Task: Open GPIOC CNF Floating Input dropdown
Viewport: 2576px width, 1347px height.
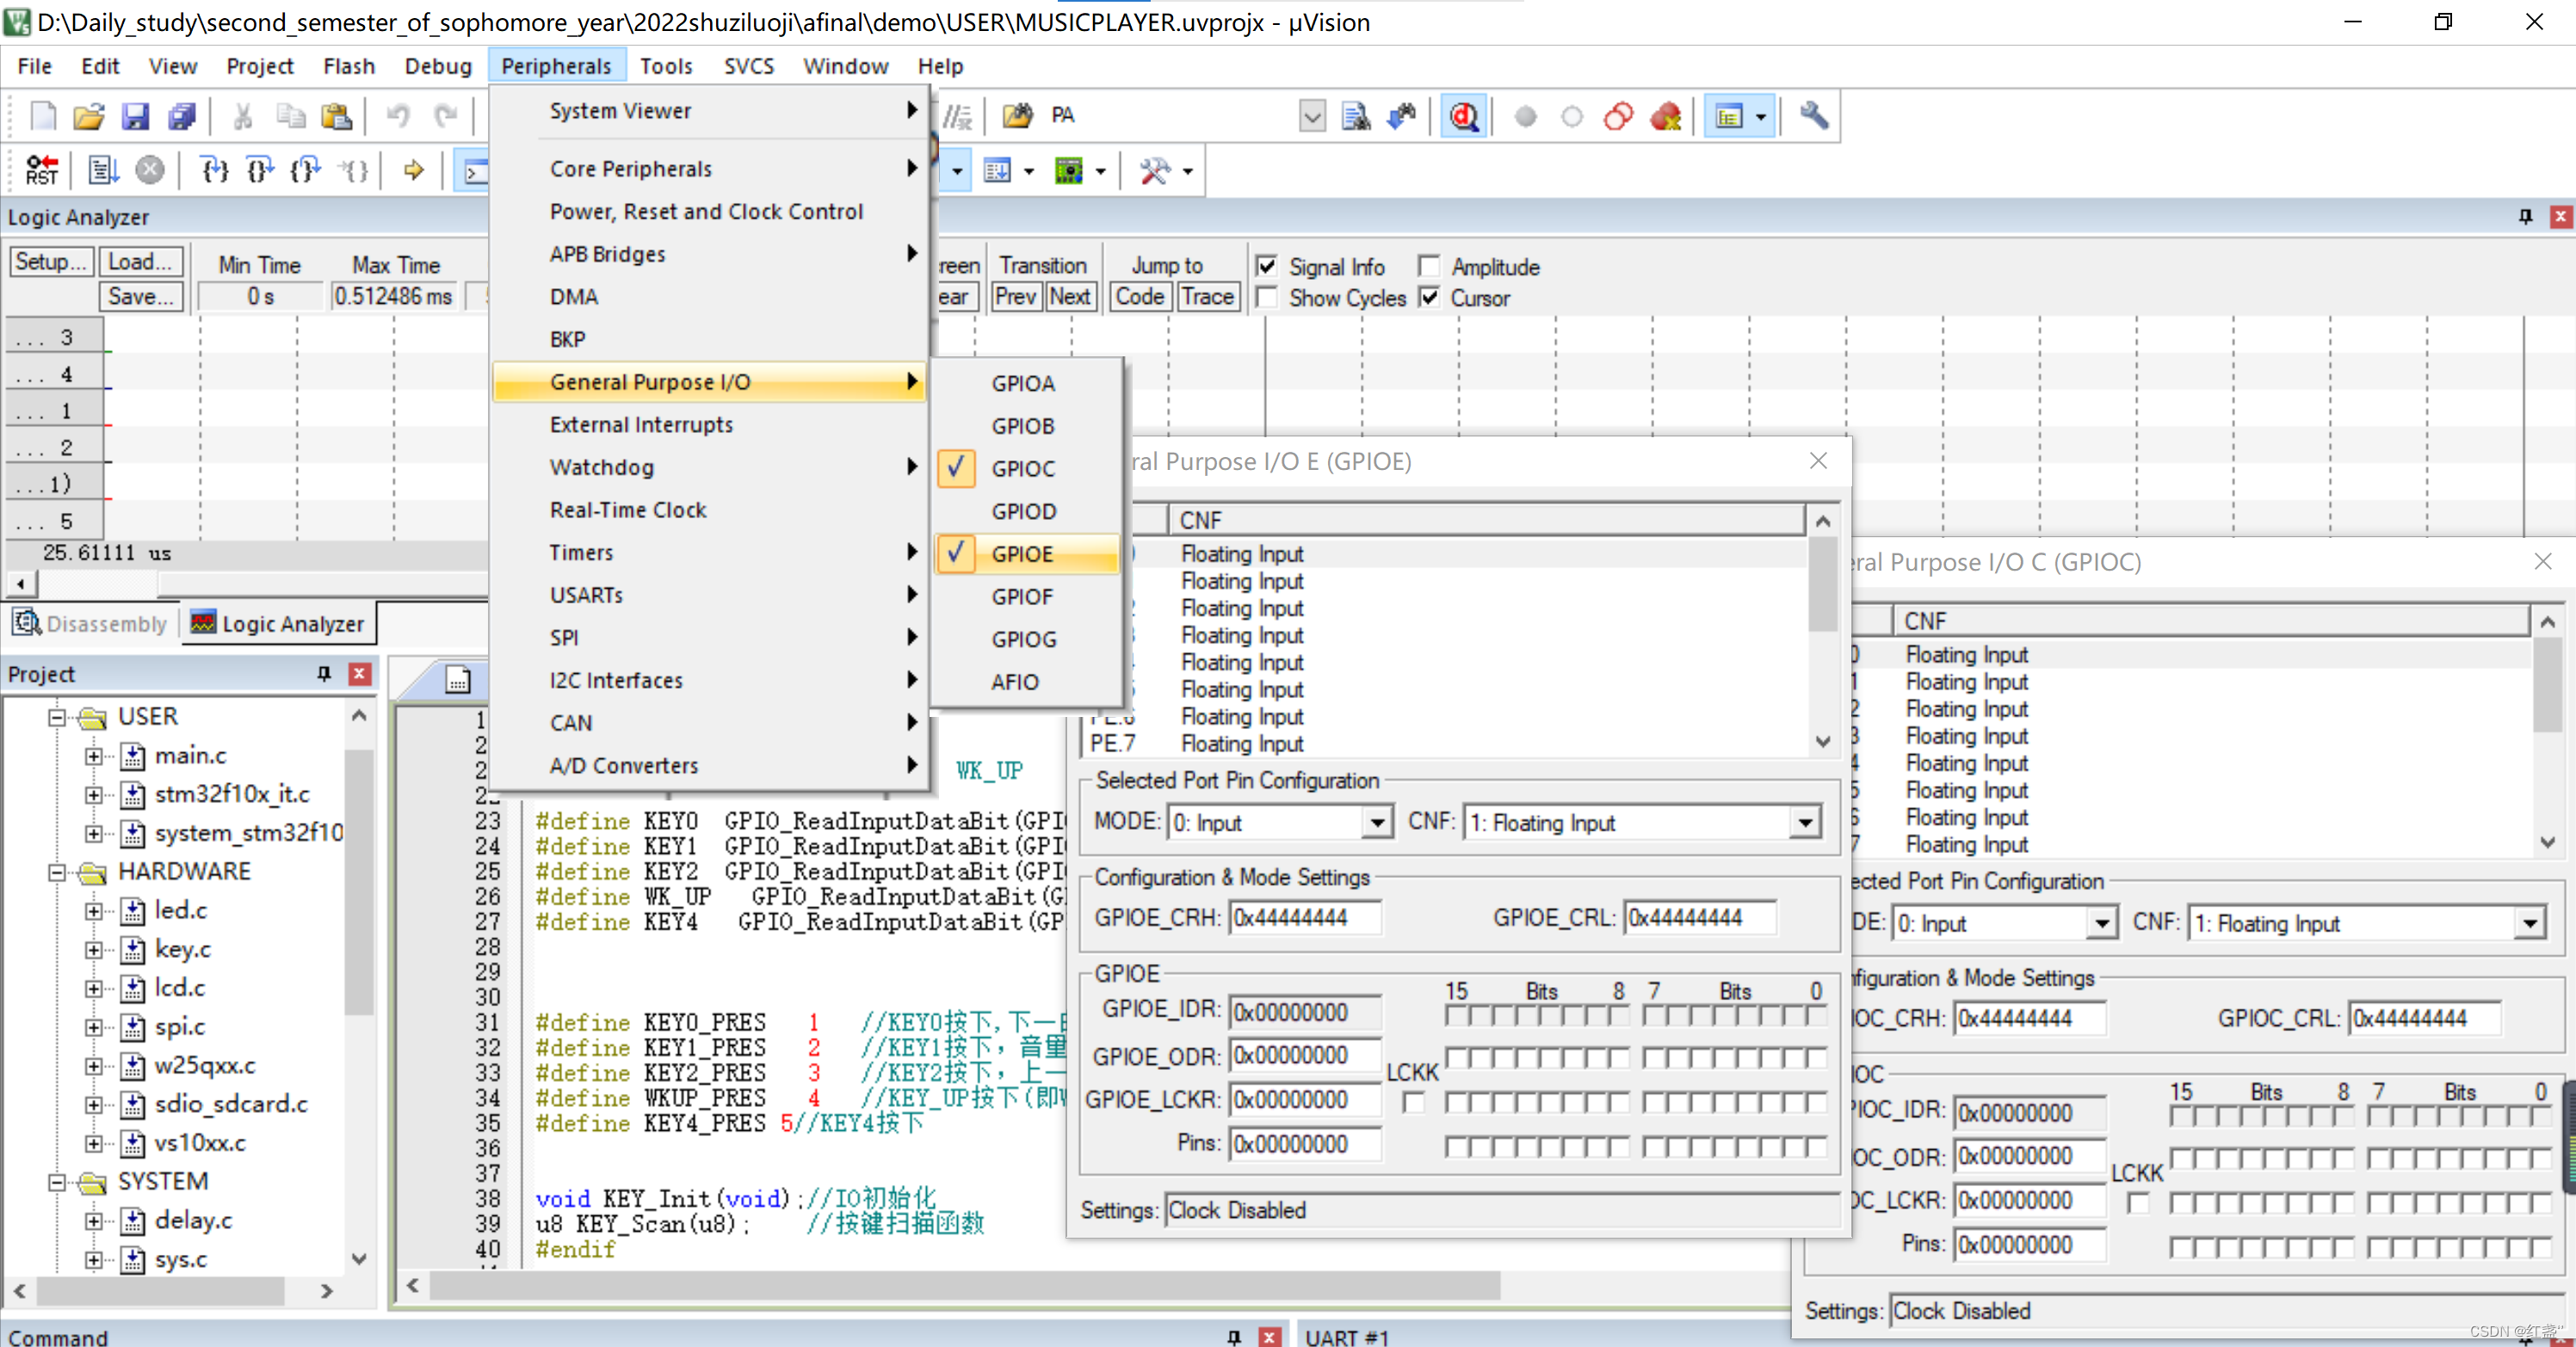Action: tap(2529, 923)
